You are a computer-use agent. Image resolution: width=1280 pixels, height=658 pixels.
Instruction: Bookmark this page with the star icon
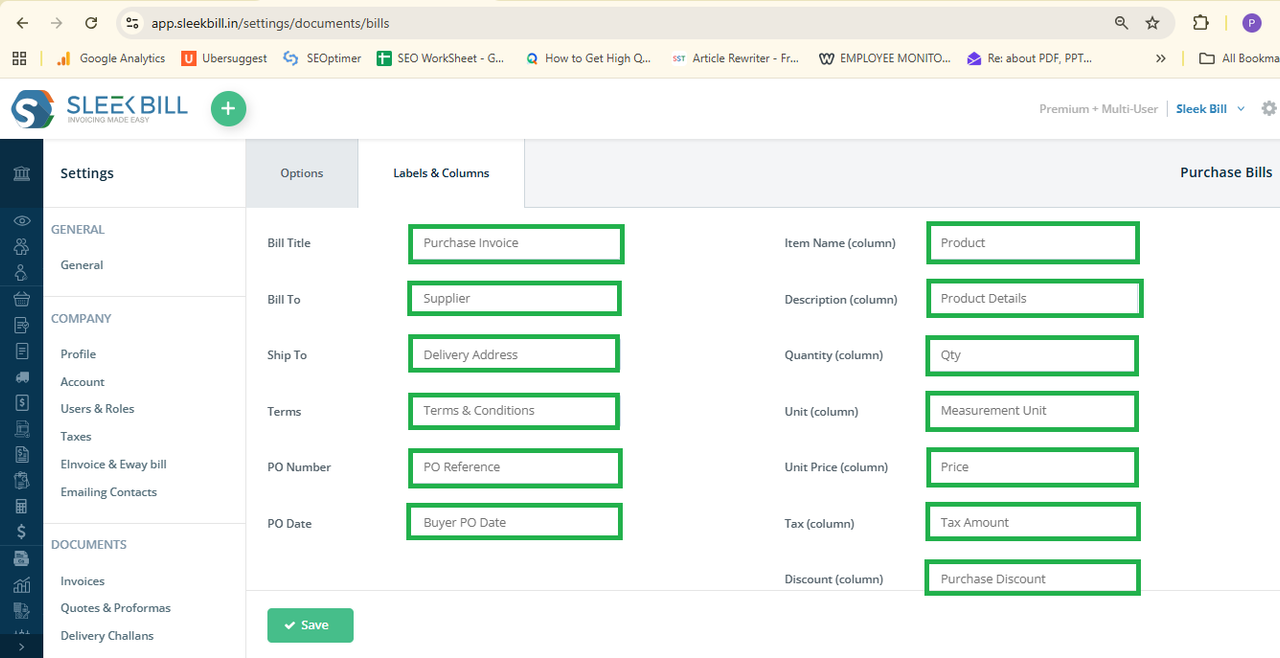(x=1152, y=22)
